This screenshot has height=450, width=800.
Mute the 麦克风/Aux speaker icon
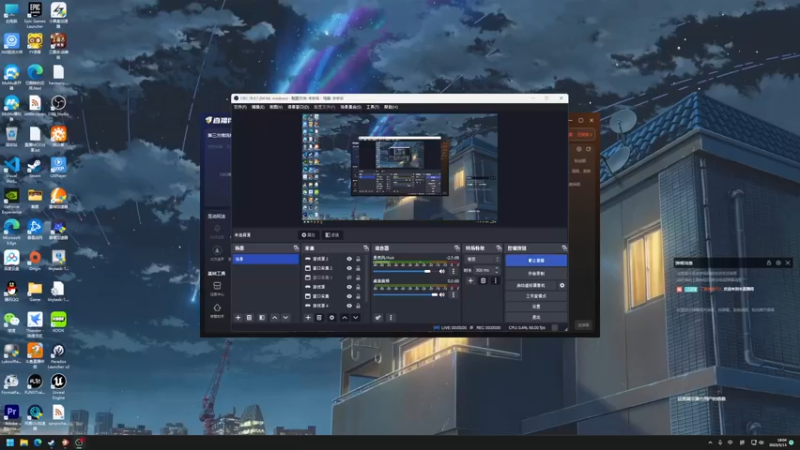coord(442,271)
